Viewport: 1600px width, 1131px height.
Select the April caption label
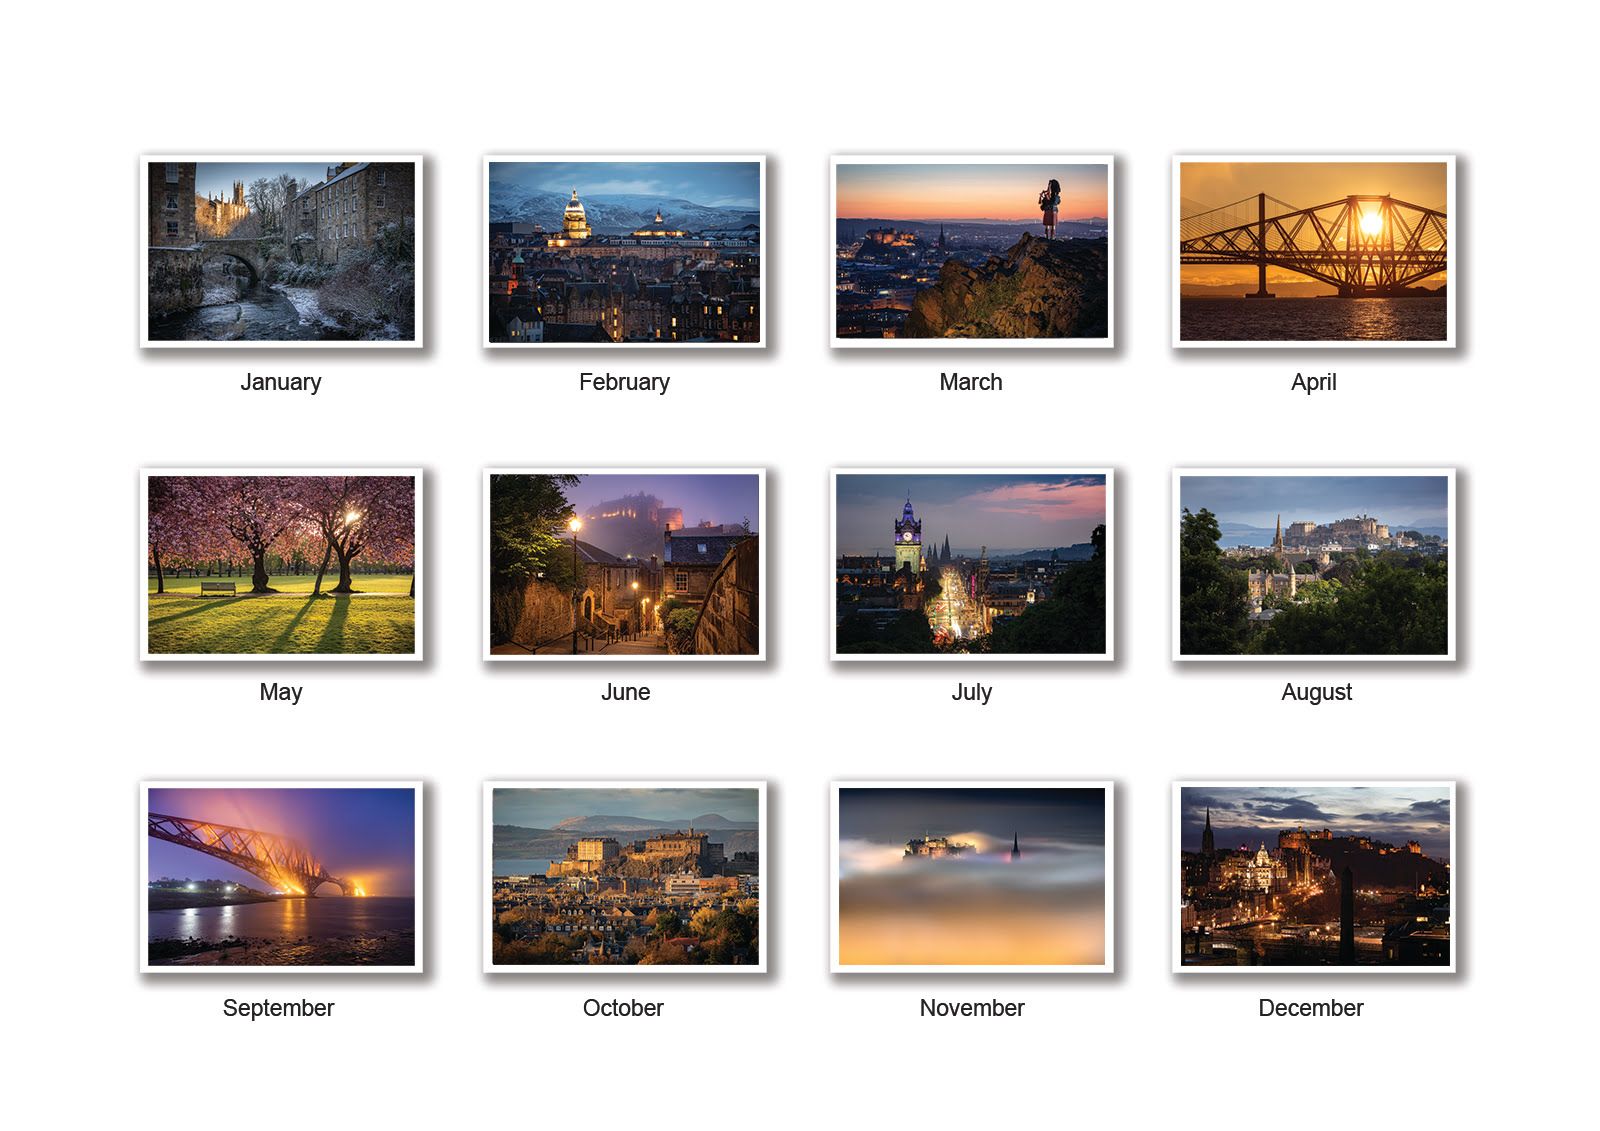pyautogui.click(x=1313, y=382)
